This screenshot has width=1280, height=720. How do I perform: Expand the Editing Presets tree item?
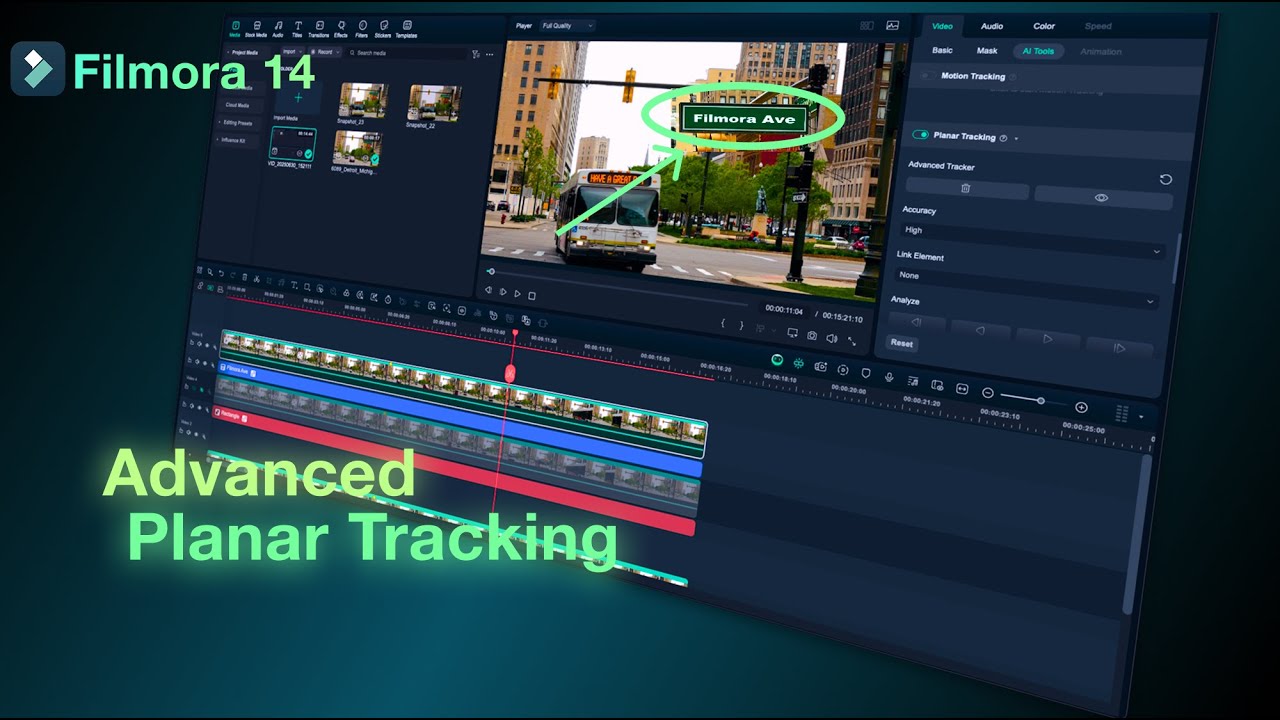pos(221,122)
